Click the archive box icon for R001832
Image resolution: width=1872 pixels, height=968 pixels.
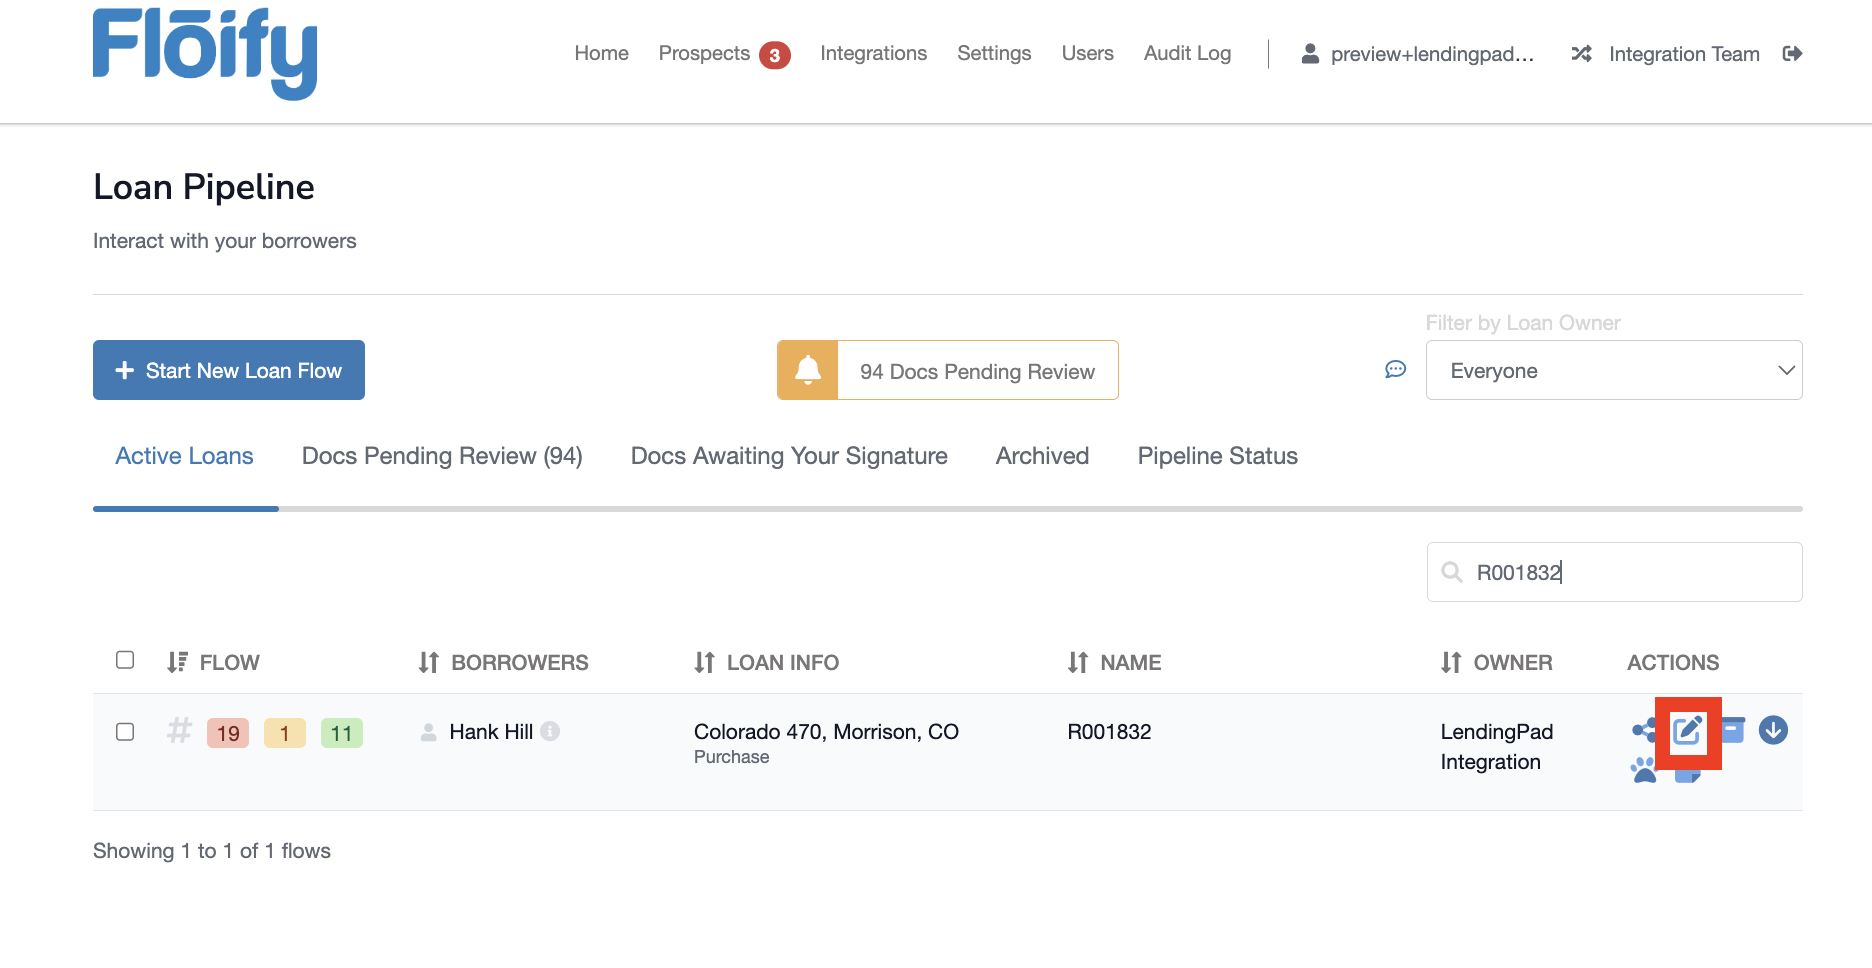coord(1734,729)
